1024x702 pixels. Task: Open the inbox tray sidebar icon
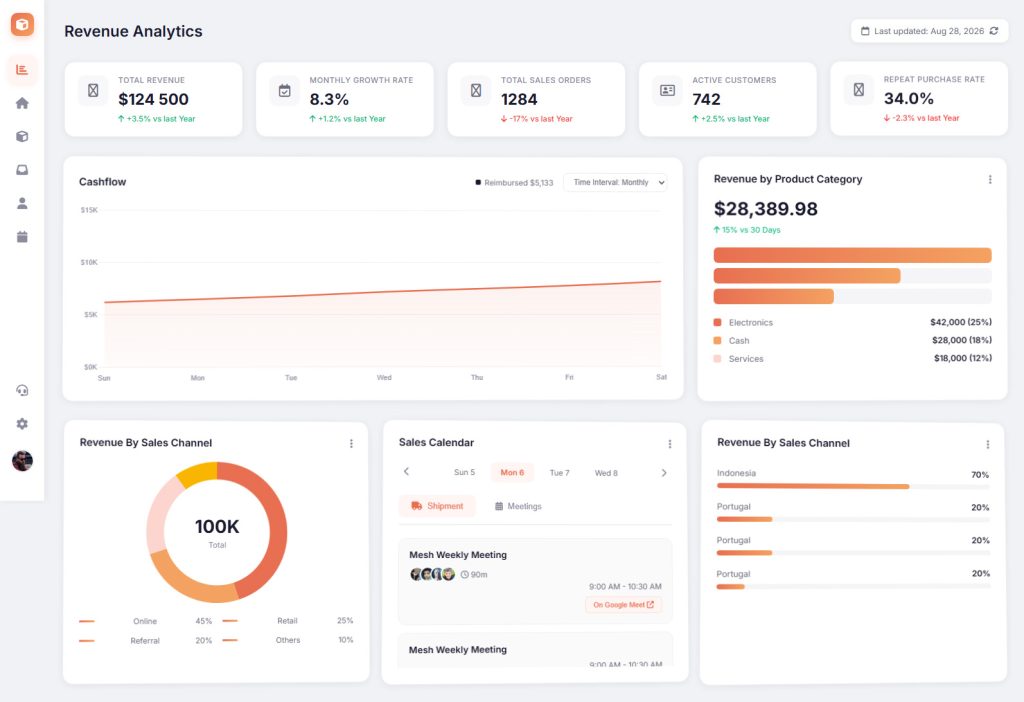point(22,170)
